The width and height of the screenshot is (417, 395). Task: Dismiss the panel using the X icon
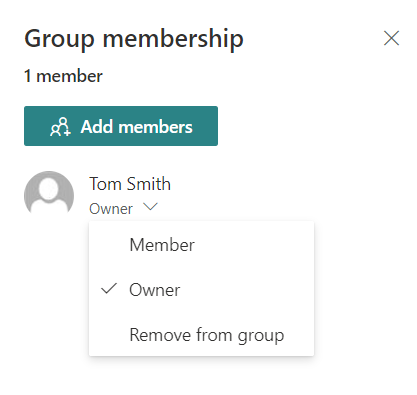[x=391, y=38]
